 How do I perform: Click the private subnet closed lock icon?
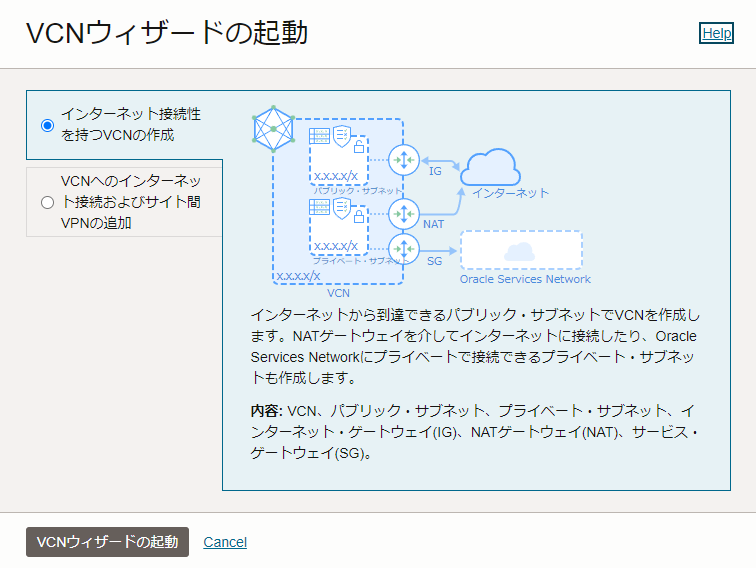tap(359, 216)
